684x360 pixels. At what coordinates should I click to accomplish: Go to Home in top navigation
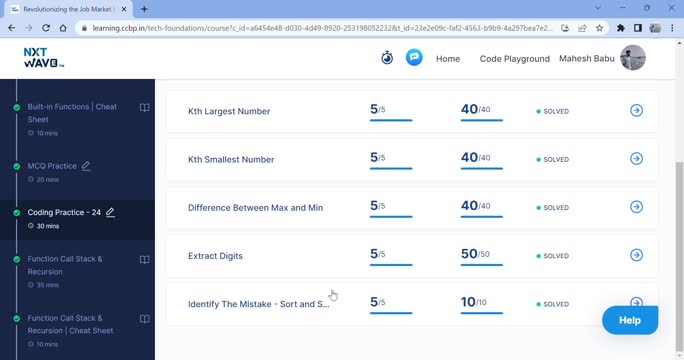[x=448, y=59]
